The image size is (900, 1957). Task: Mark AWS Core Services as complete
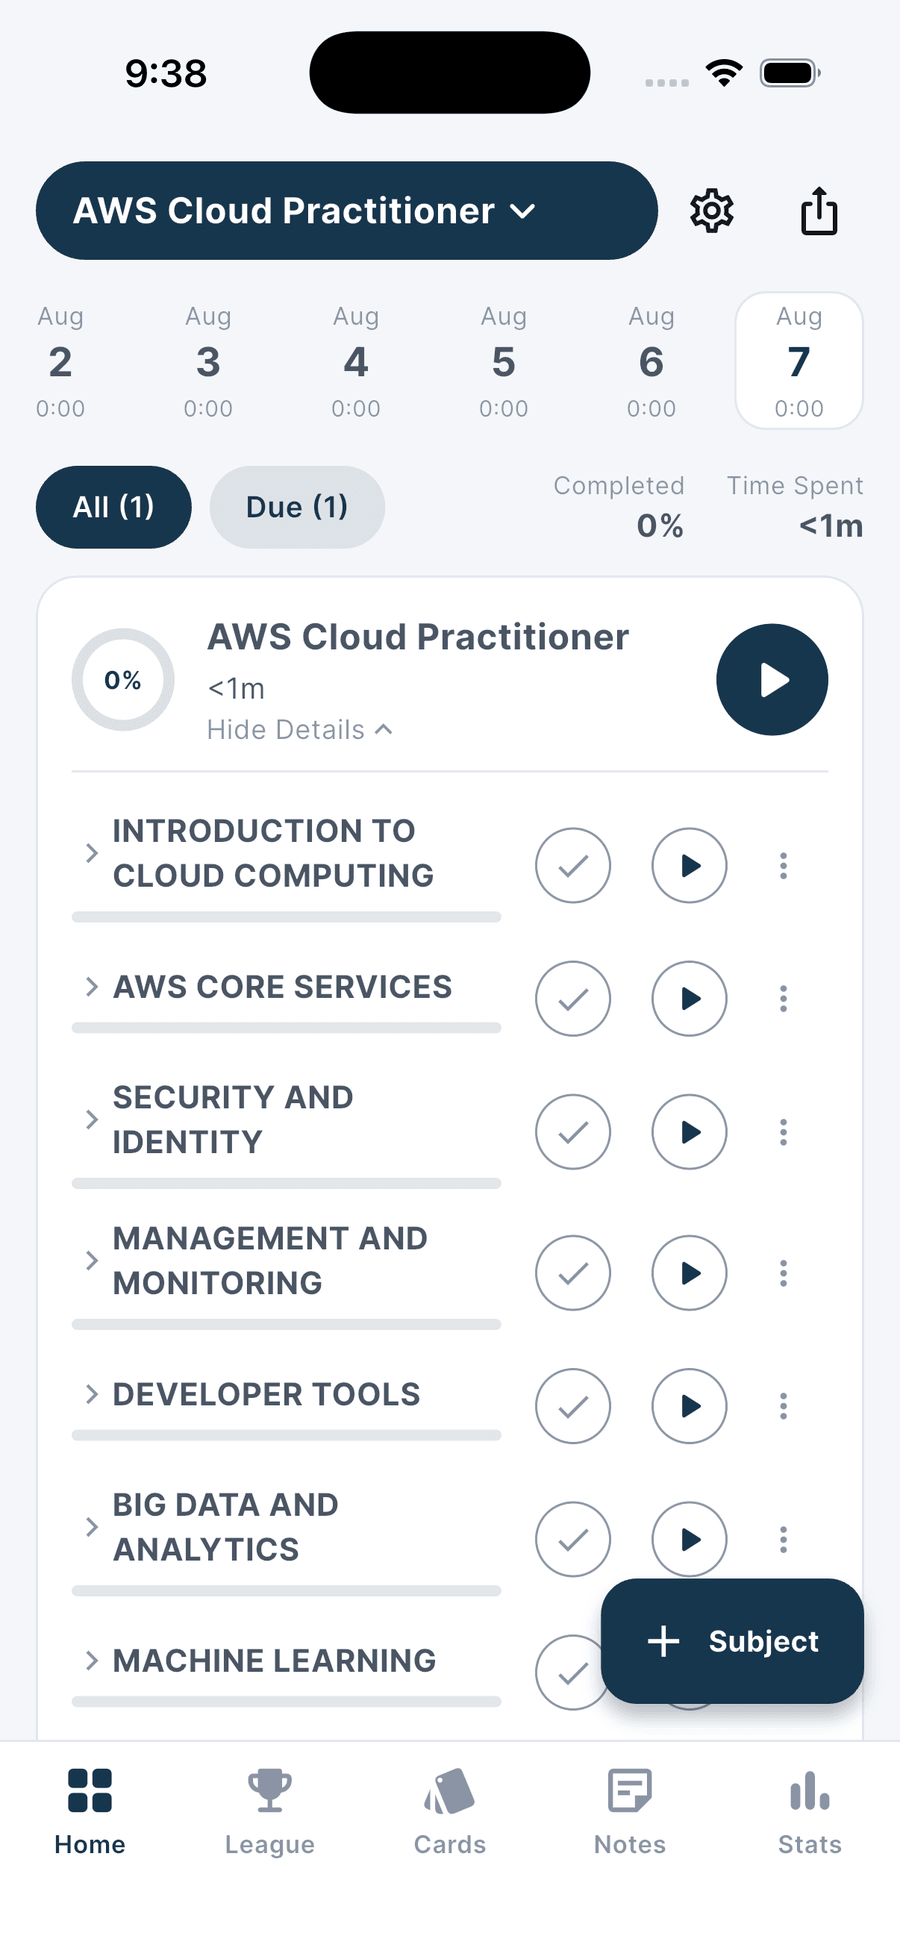pos(573,999)
